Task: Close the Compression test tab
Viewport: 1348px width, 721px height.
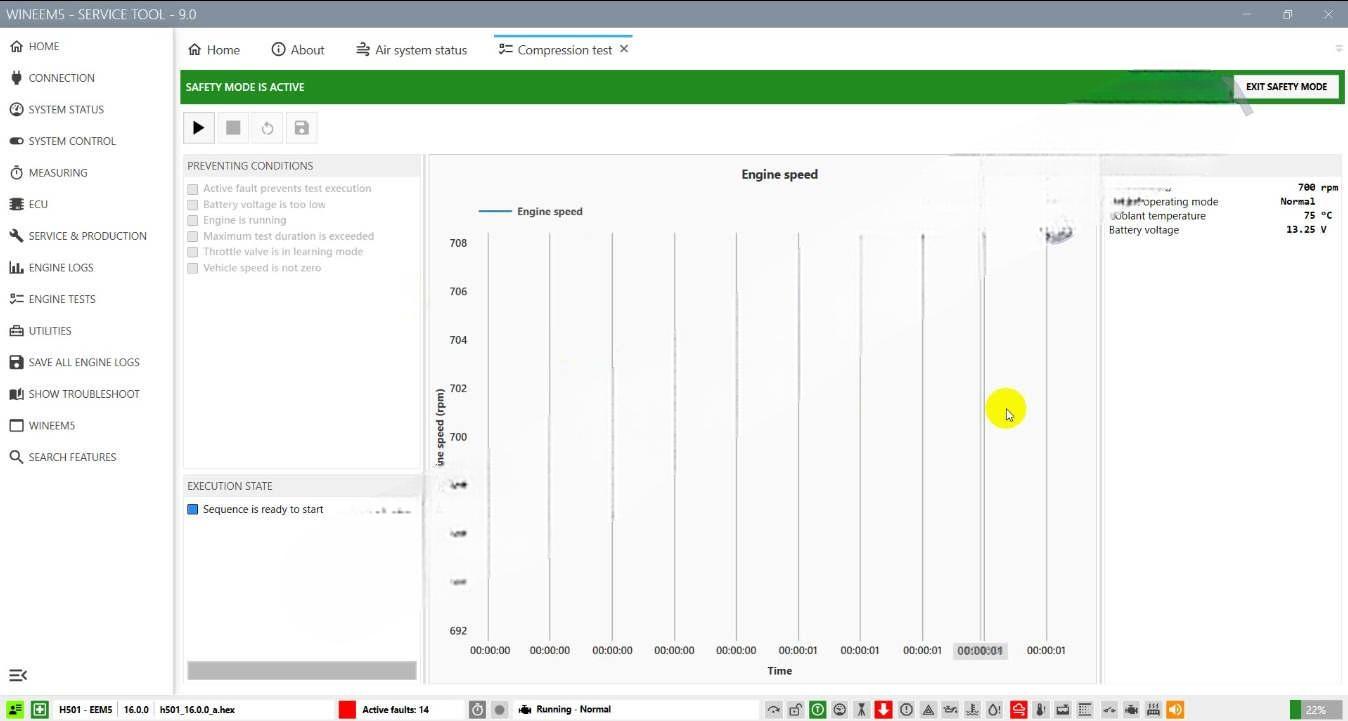Action: pyautogui.click(x=624, y=49)
